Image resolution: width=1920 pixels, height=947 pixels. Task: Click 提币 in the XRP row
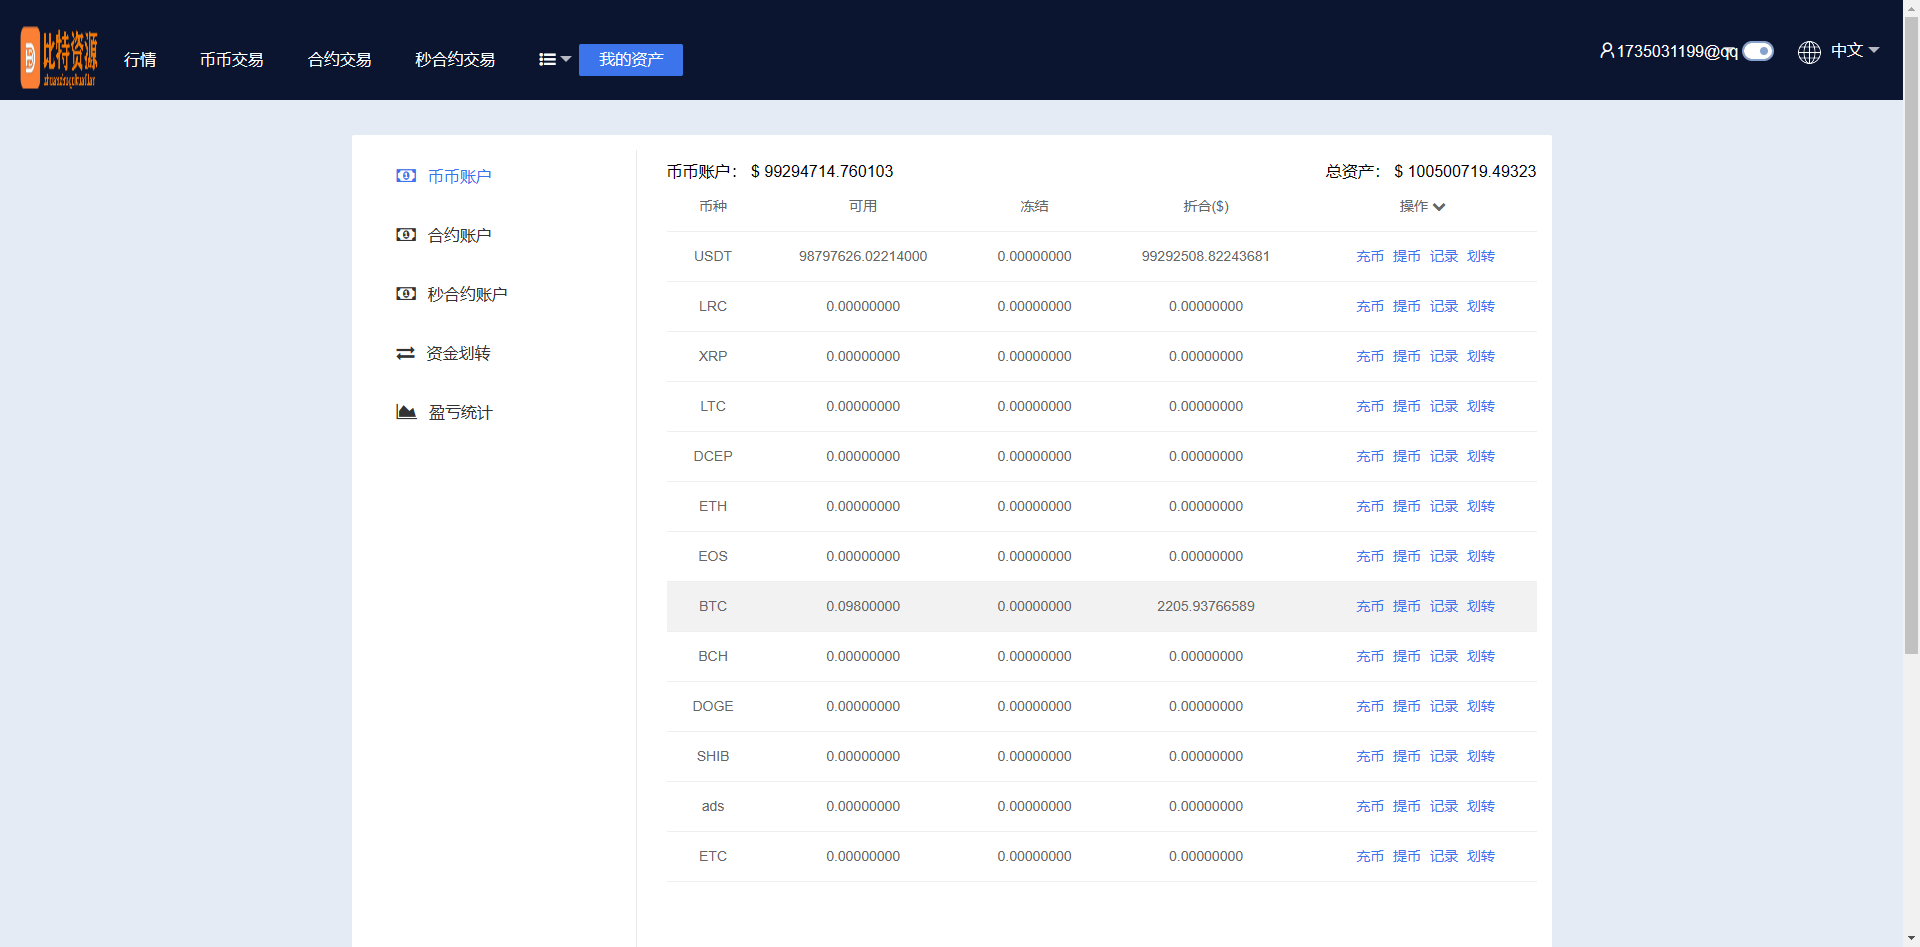click(x=1407, y=356)
